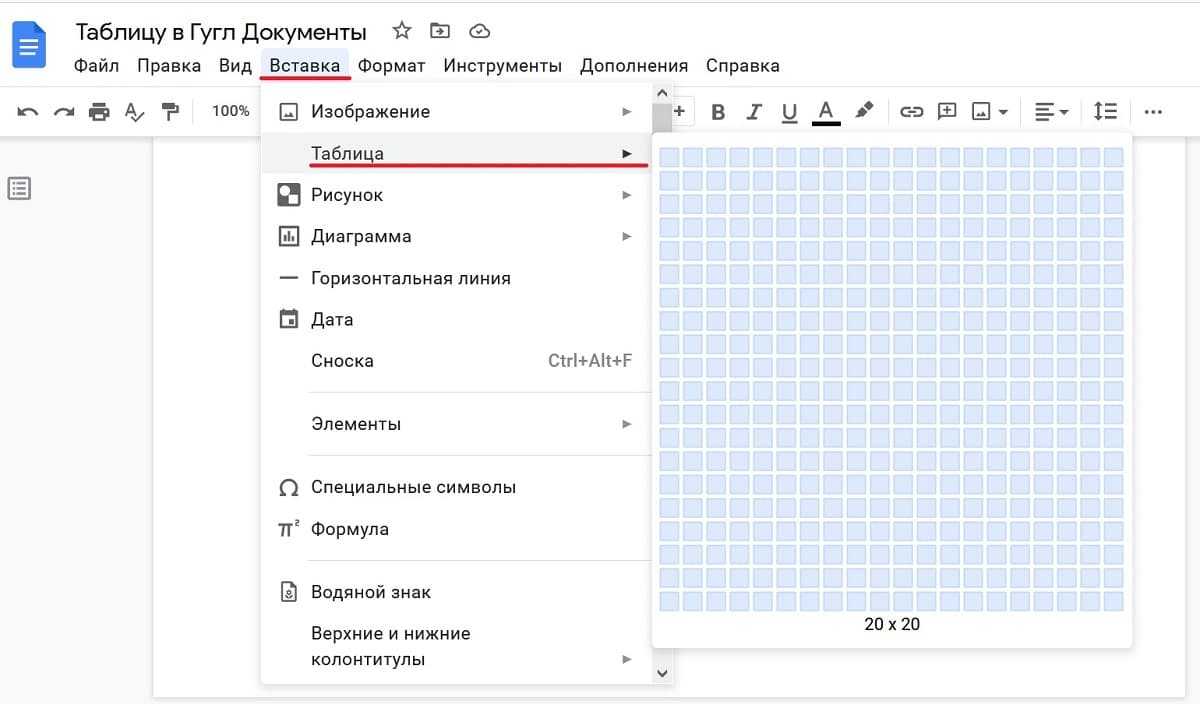Toggle Italic formatting
Image resolution: width=1200 pixels, height=704 pixels.
753,112
